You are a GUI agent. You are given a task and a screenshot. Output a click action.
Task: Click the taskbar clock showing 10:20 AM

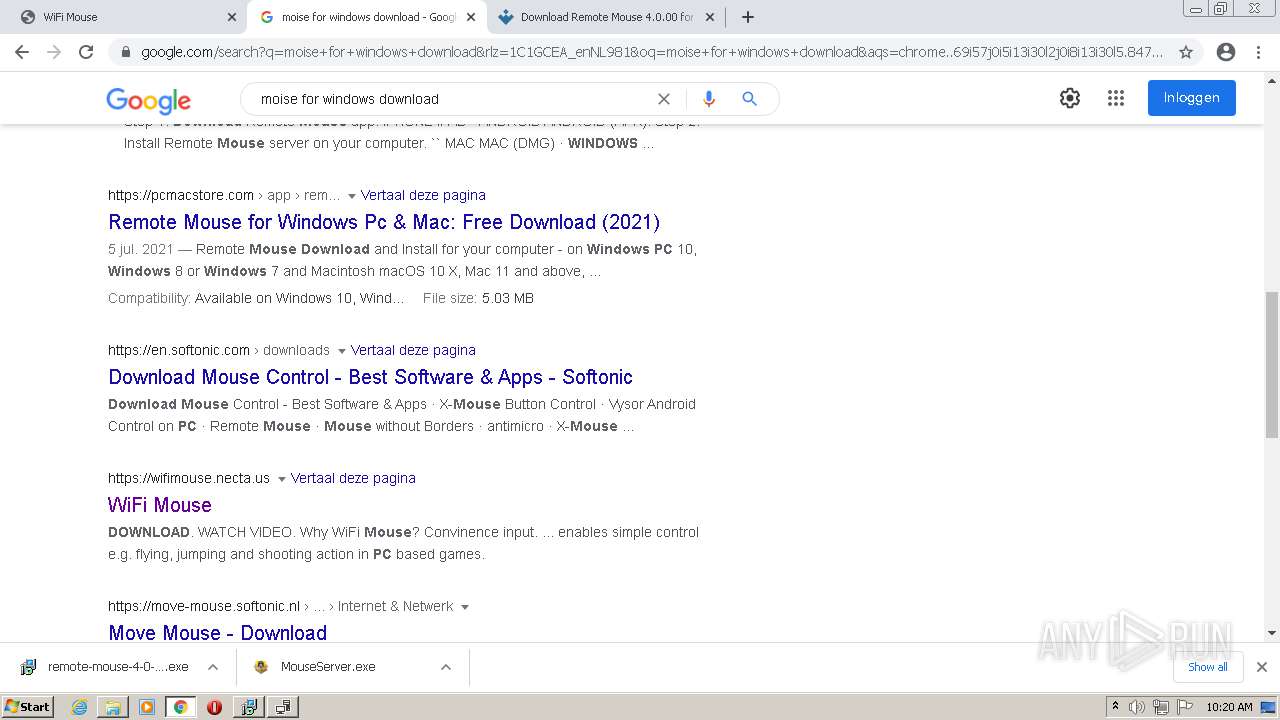click(1229, 707)
